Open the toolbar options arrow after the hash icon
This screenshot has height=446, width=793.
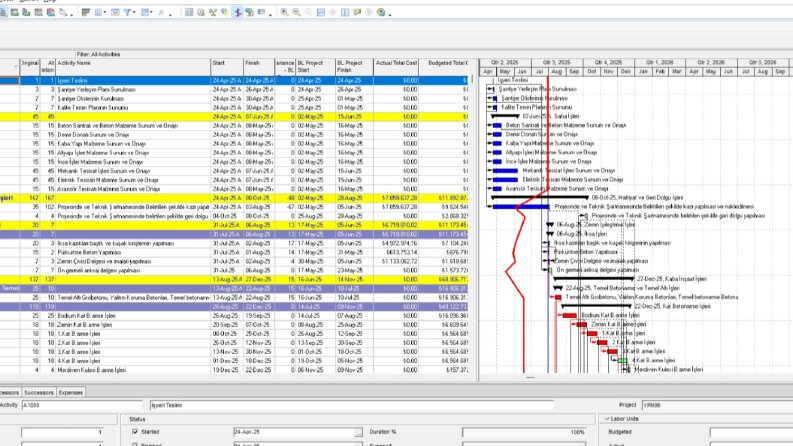170,14
